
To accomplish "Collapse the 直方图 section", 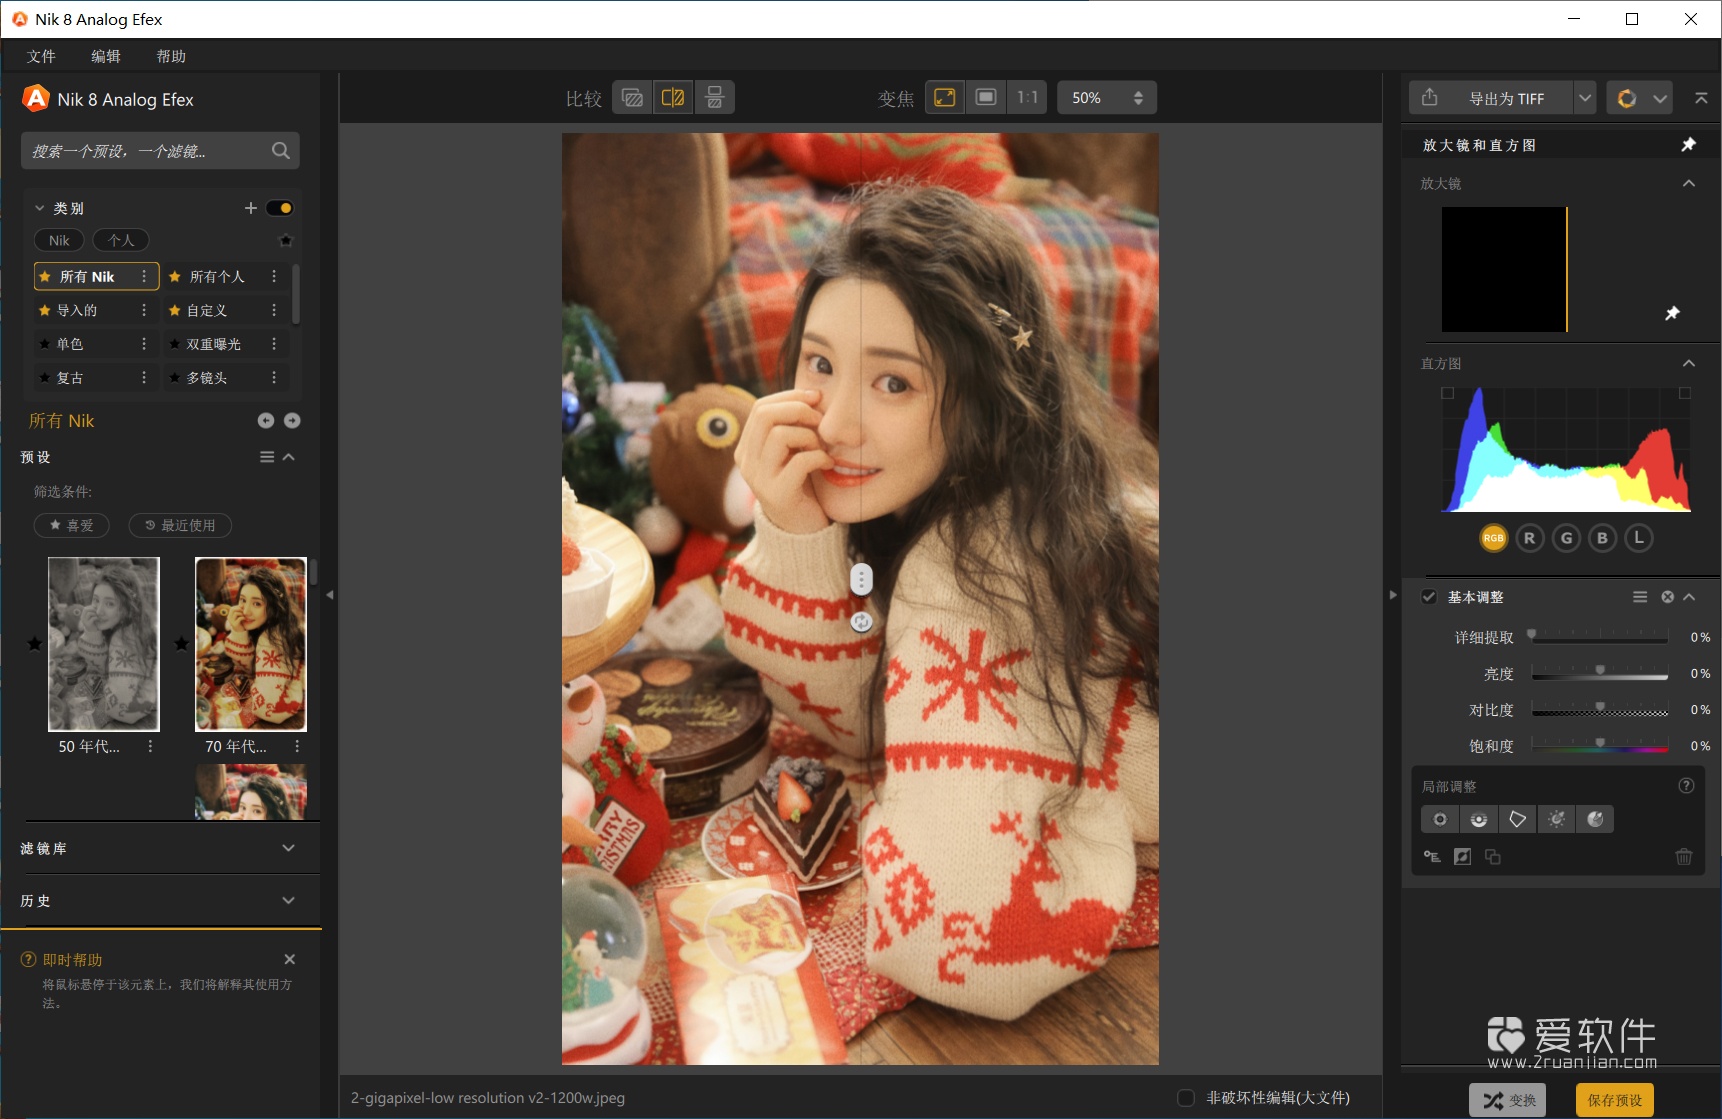I will pos(1689,363).
